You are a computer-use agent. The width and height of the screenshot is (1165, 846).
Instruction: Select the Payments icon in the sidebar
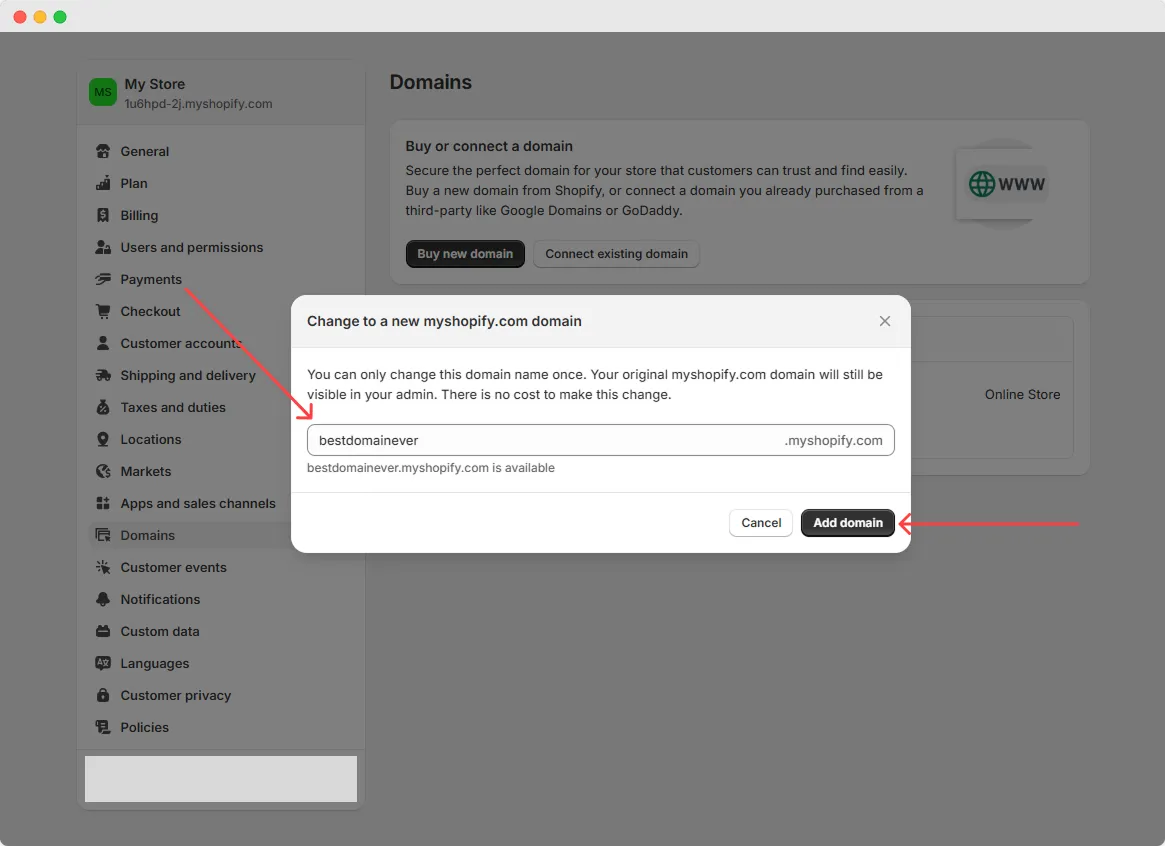click(x=103, y=280)
